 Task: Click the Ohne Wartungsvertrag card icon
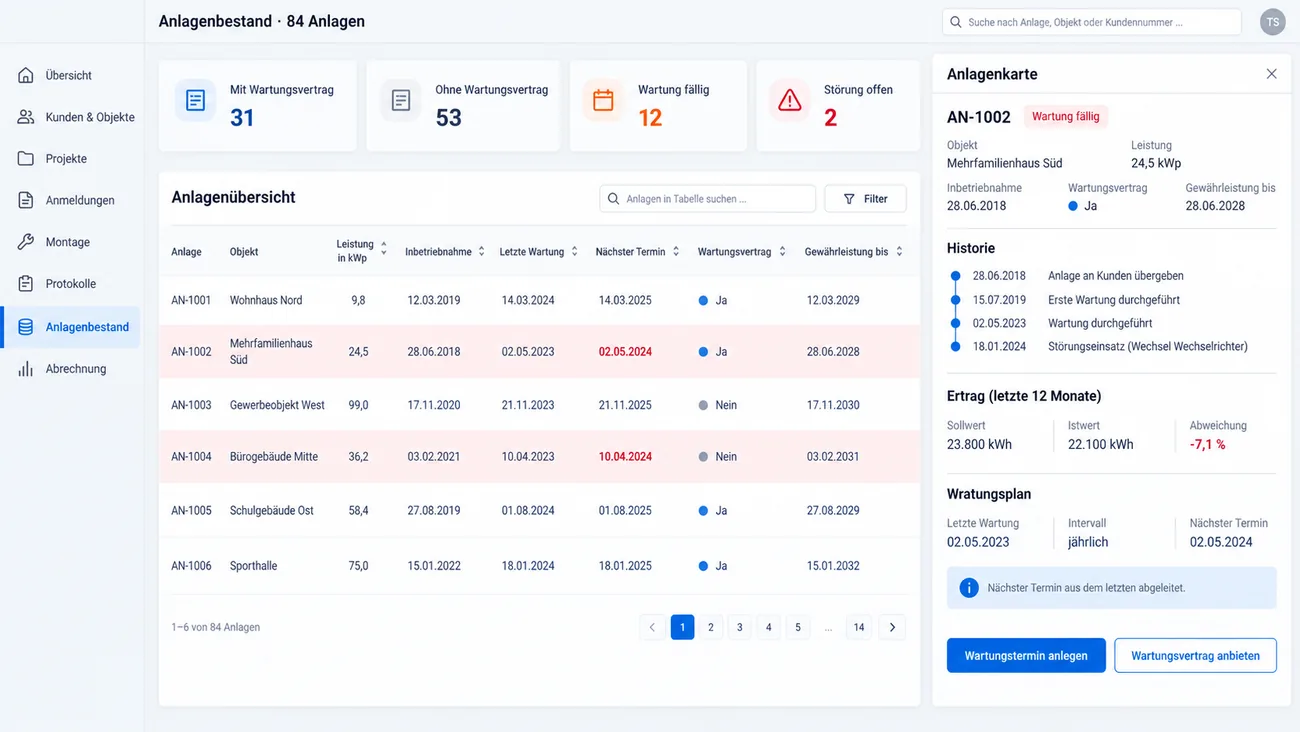click(401, 101)
